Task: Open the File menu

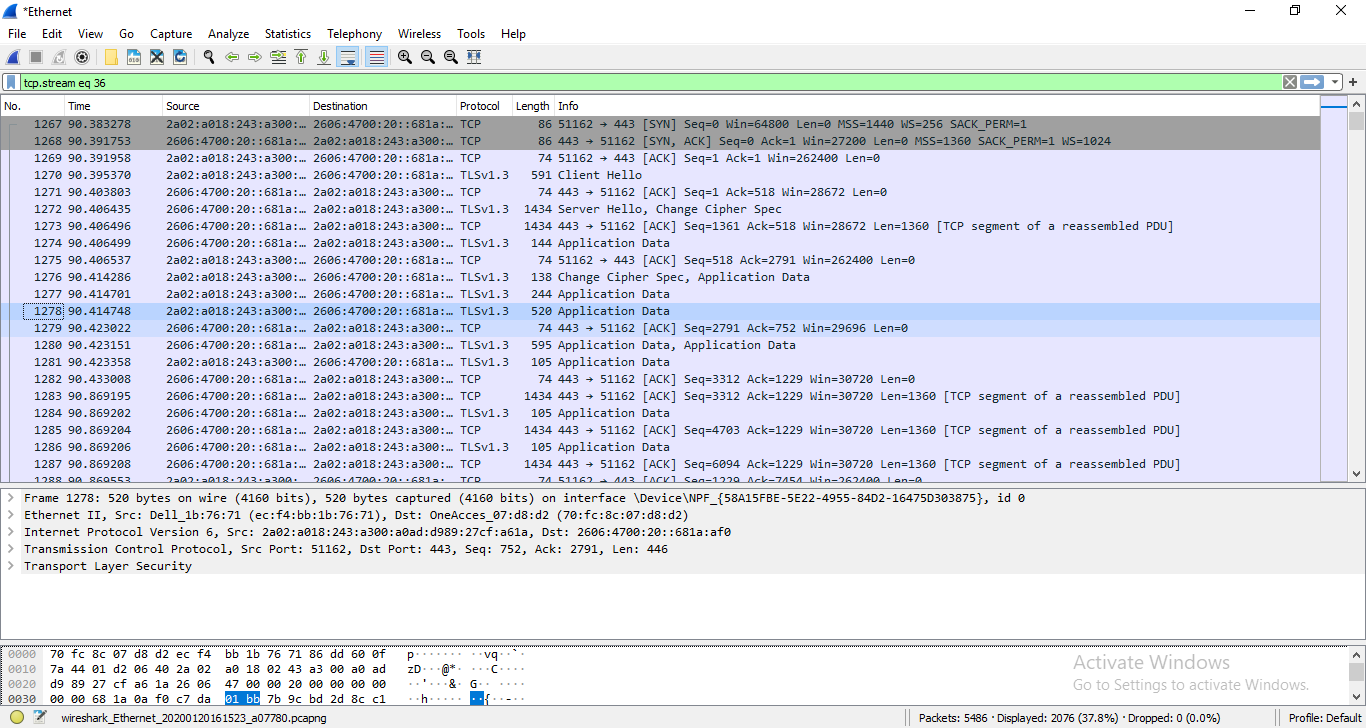Action: tap(17, 33)
